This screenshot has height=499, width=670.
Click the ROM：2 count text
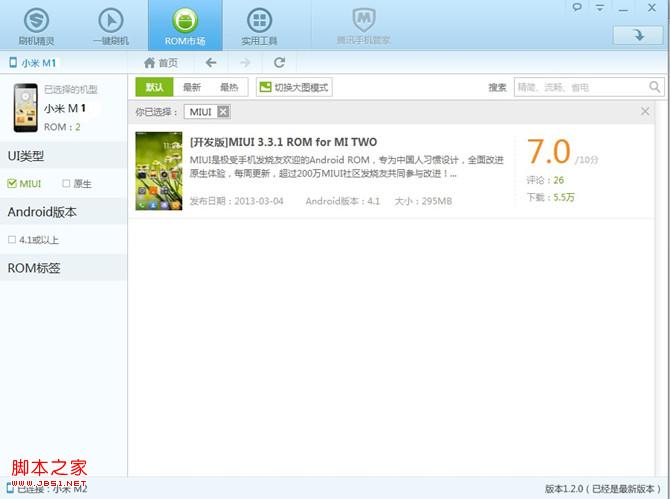62,127
